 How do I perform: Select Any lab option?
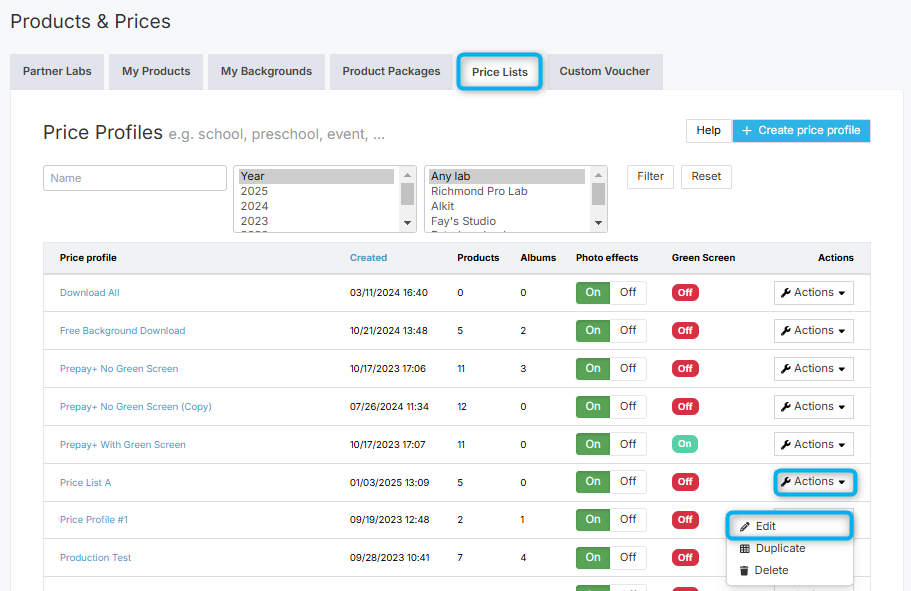pos(507,176)
